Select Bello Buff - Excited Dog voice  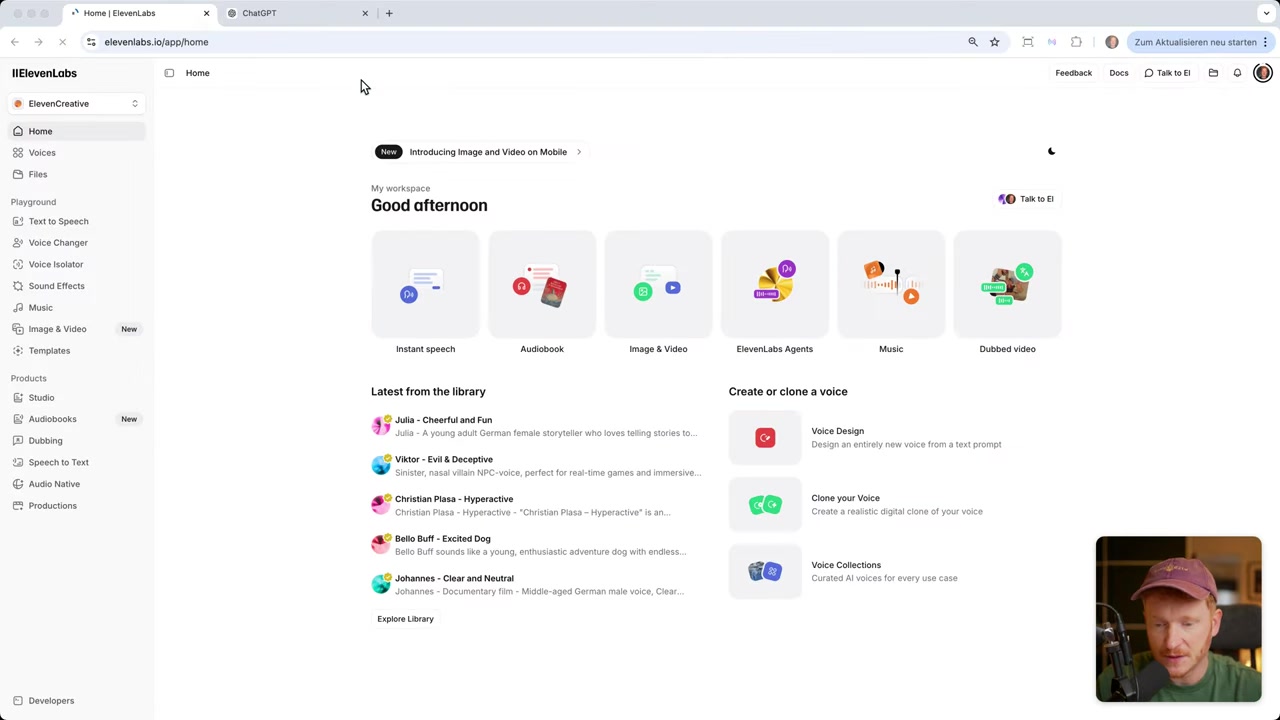click(x=537, y=545)
